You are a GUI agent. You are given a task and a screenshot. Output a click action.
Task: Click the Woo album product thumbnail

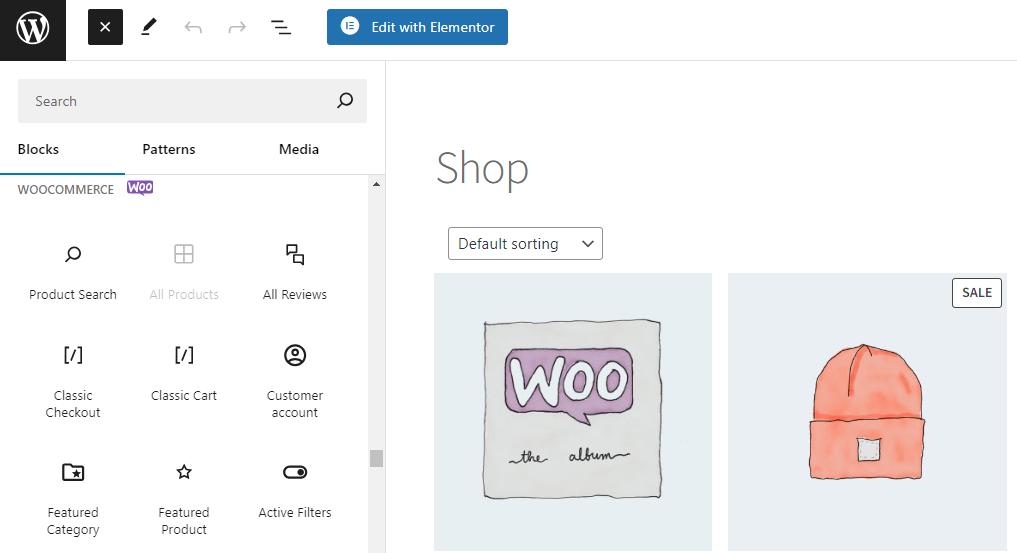tap(573, 411)
